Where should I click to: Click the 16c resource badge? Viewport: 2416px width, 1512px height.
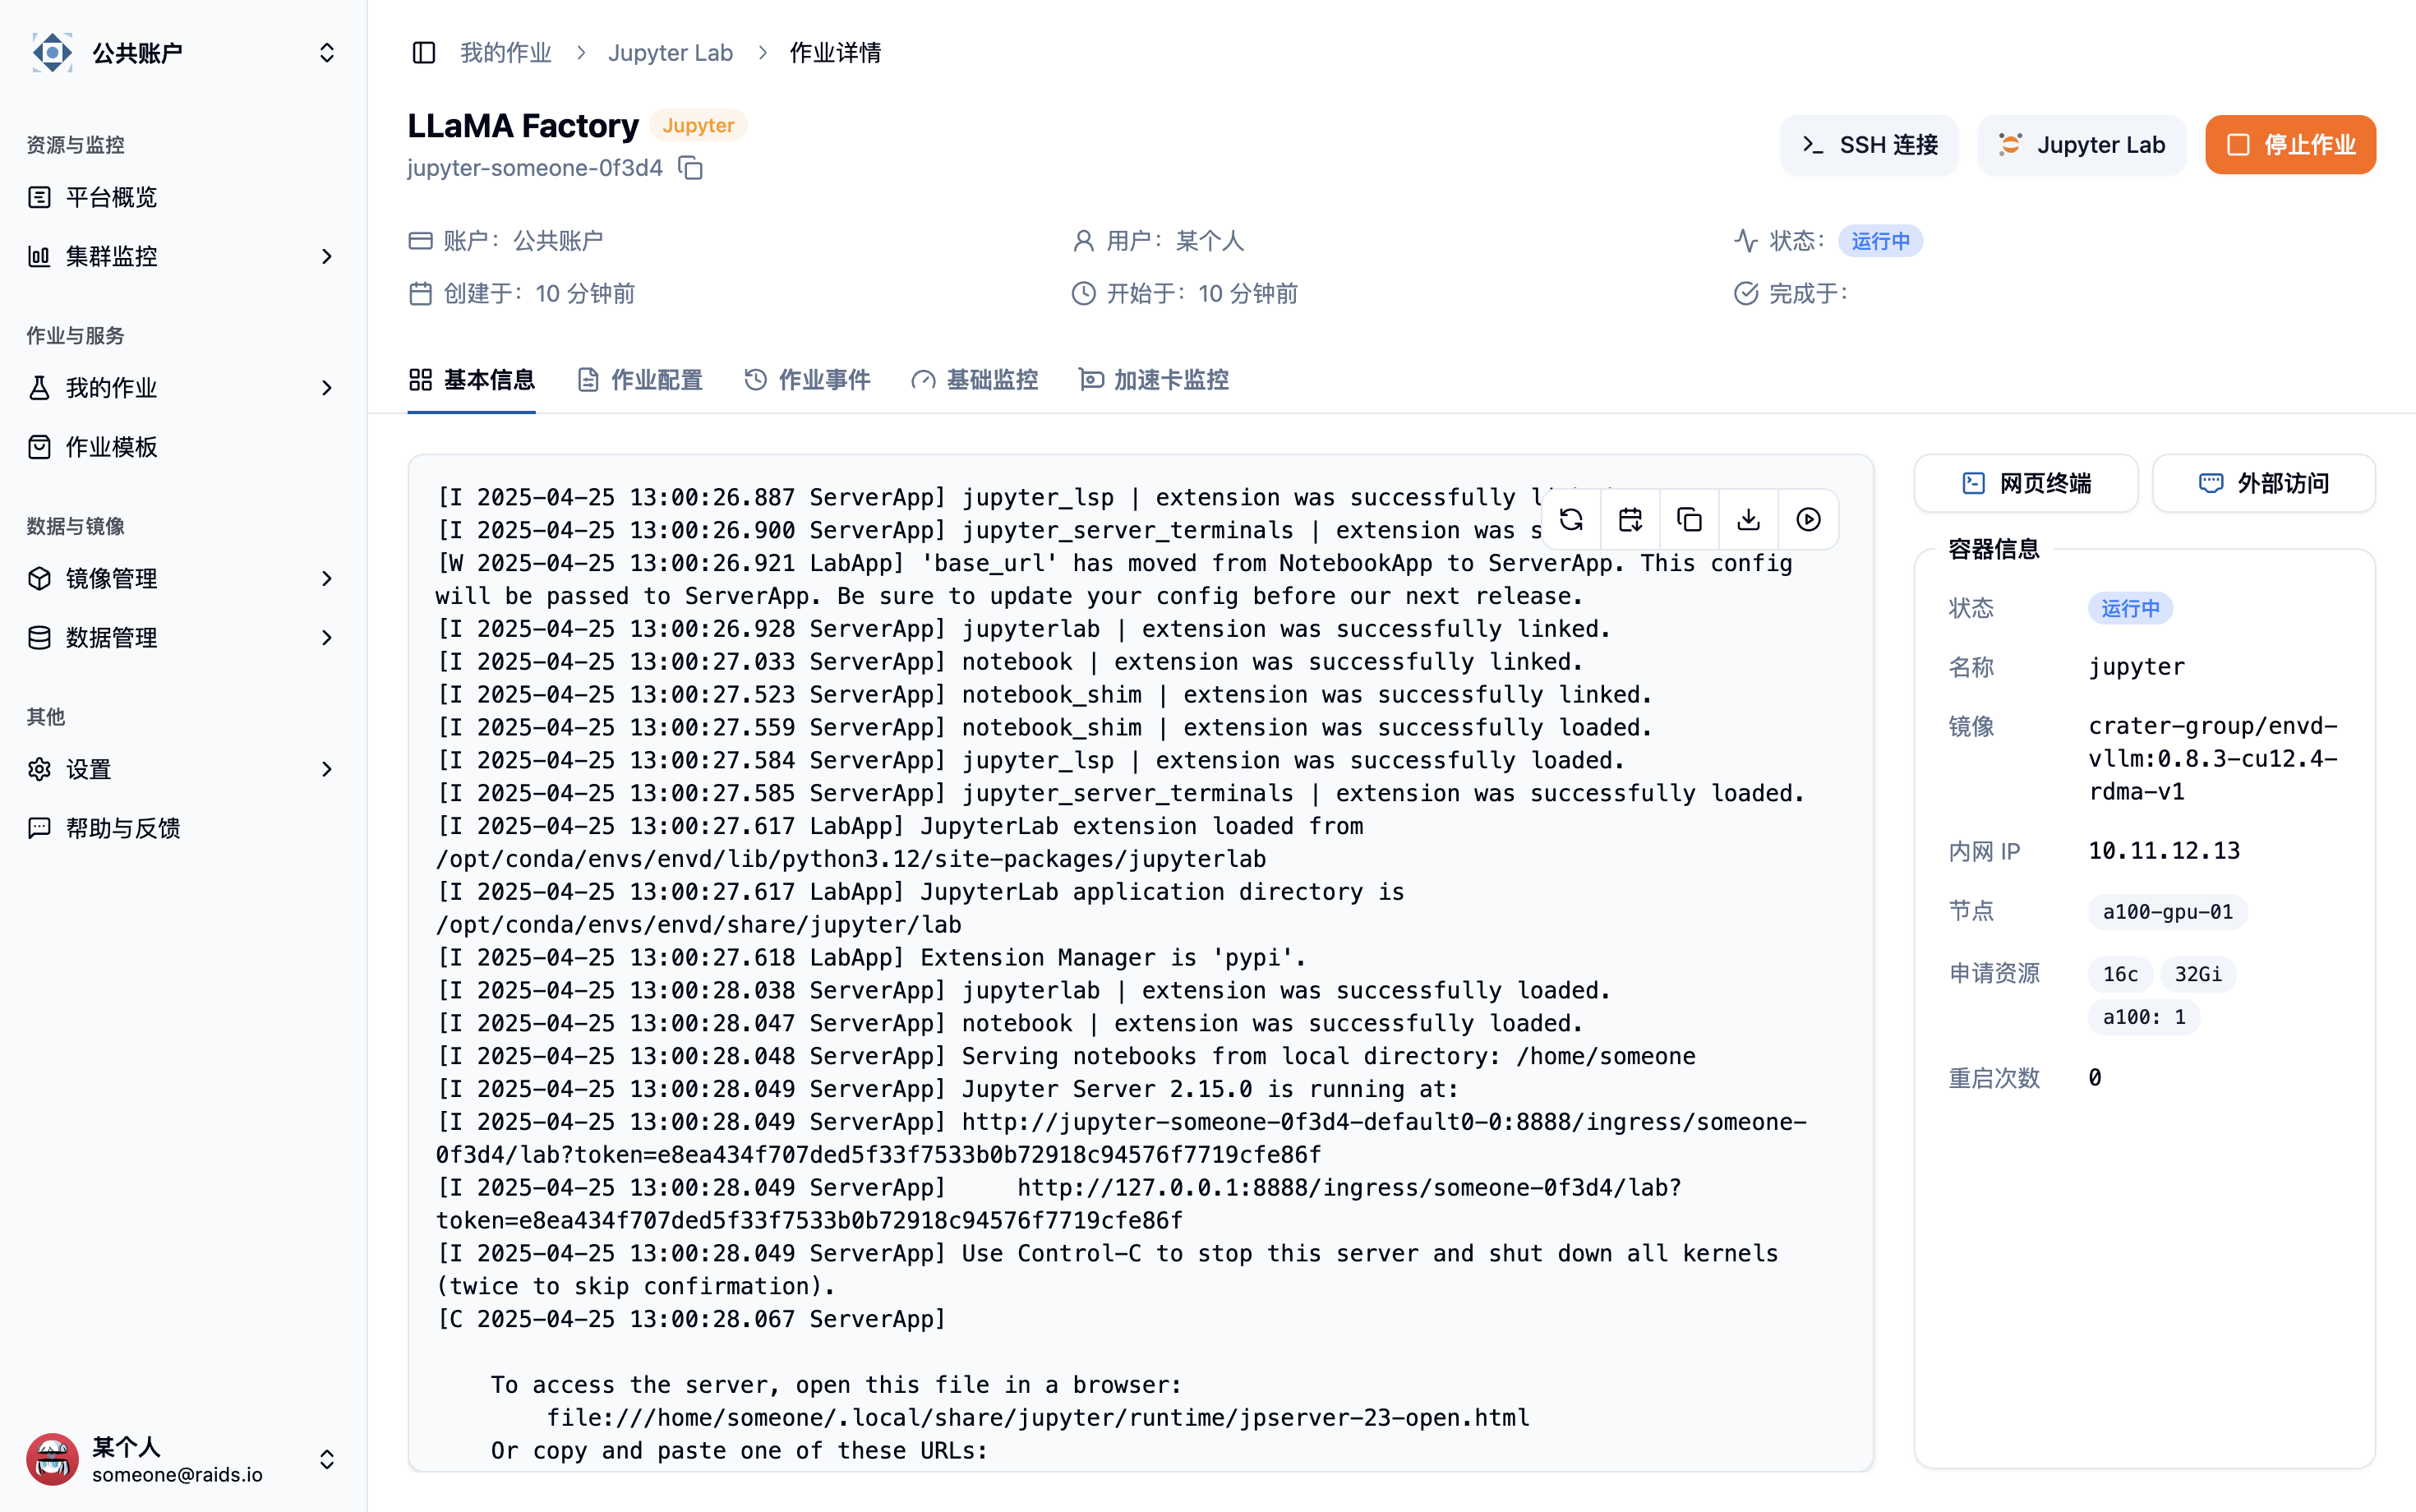2120,974
